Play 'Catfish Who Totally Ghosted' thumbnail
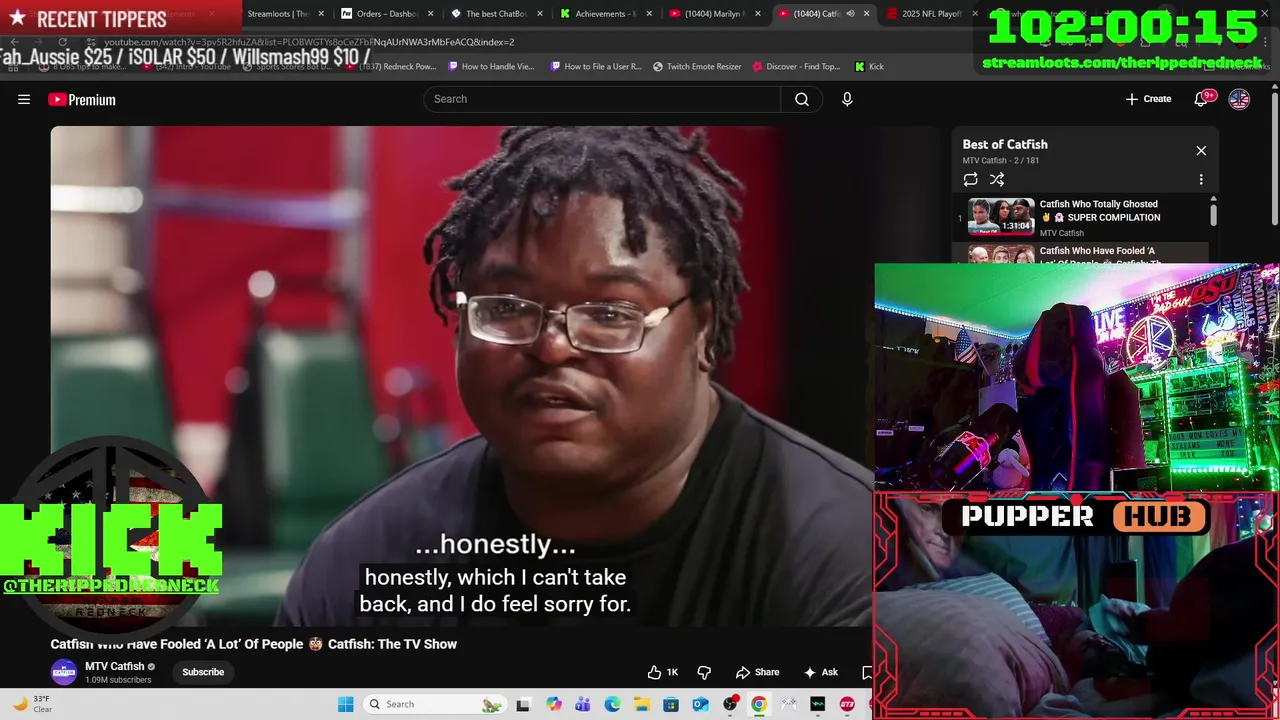1280x720 pixels. pos(1001,217)
